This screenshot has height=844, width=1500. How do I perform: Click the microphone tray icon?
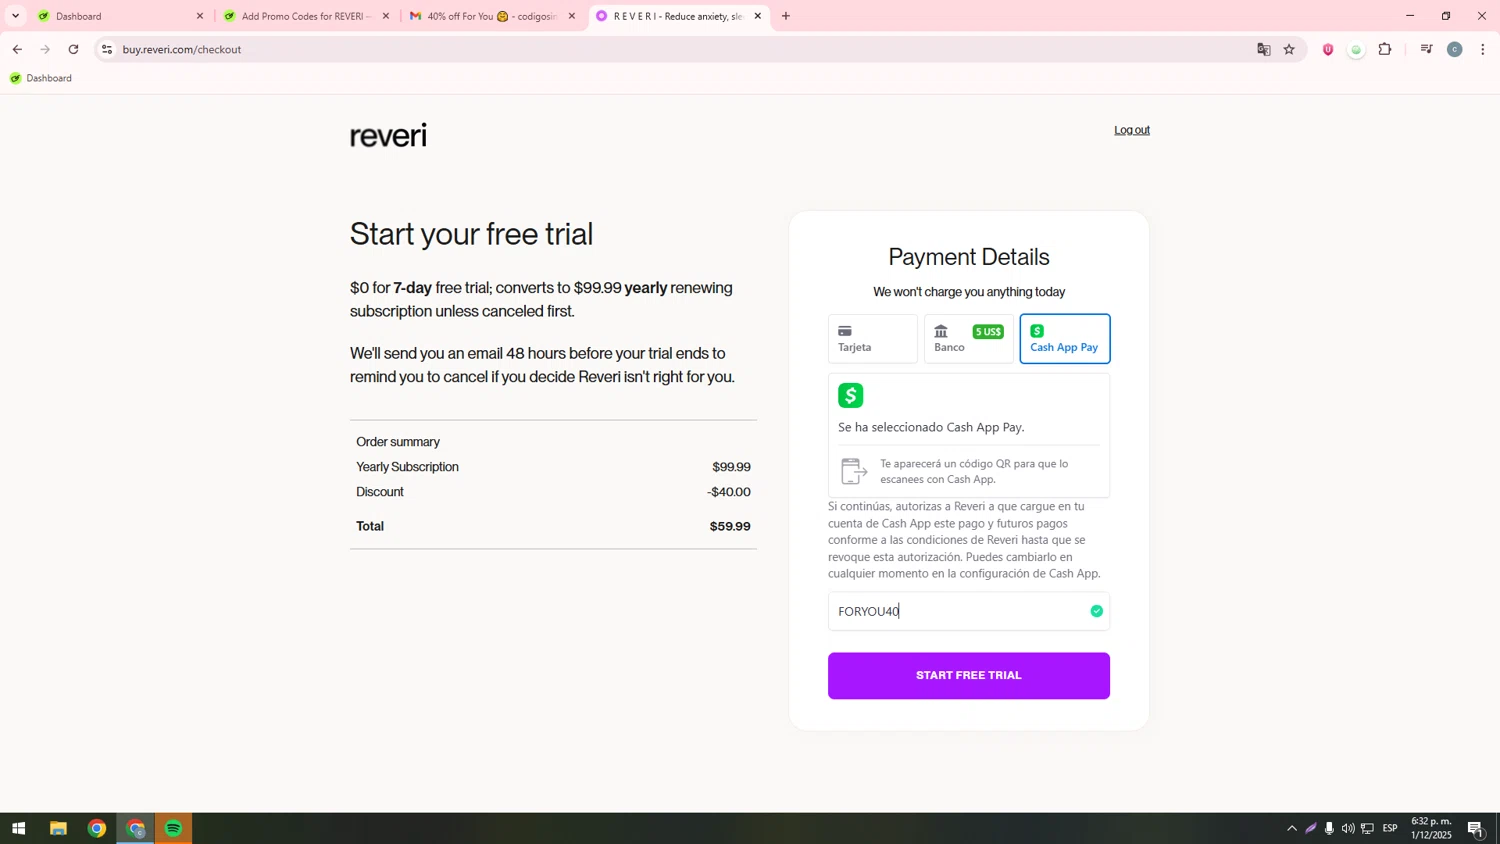(1329, 828)
